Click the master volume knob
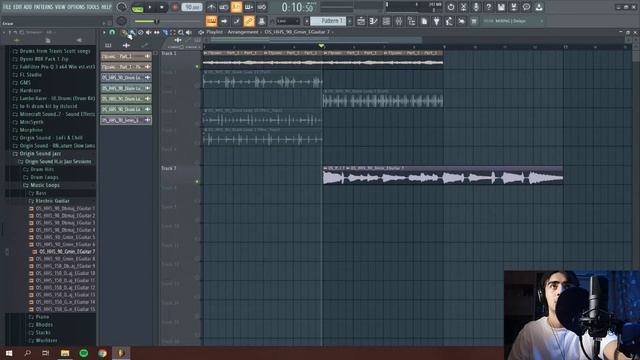The height and width of the screenshot is (360, 640). 122,7
